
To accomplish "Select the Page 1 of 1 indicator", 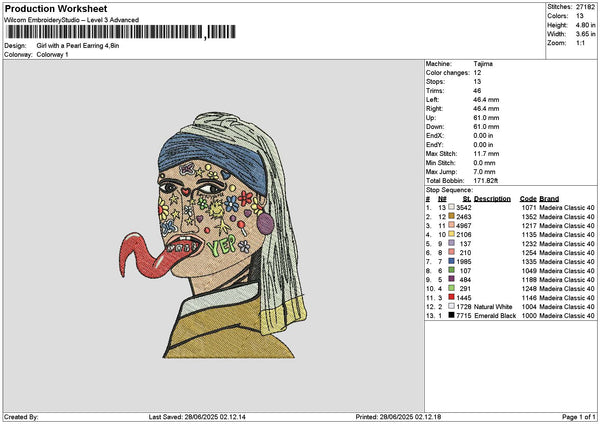I will pos(579,417).
